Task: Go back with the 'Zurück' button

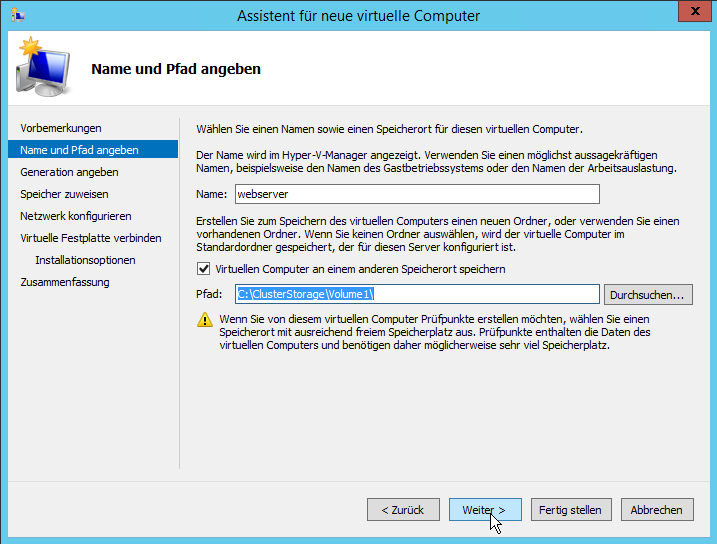Action: 403,510
